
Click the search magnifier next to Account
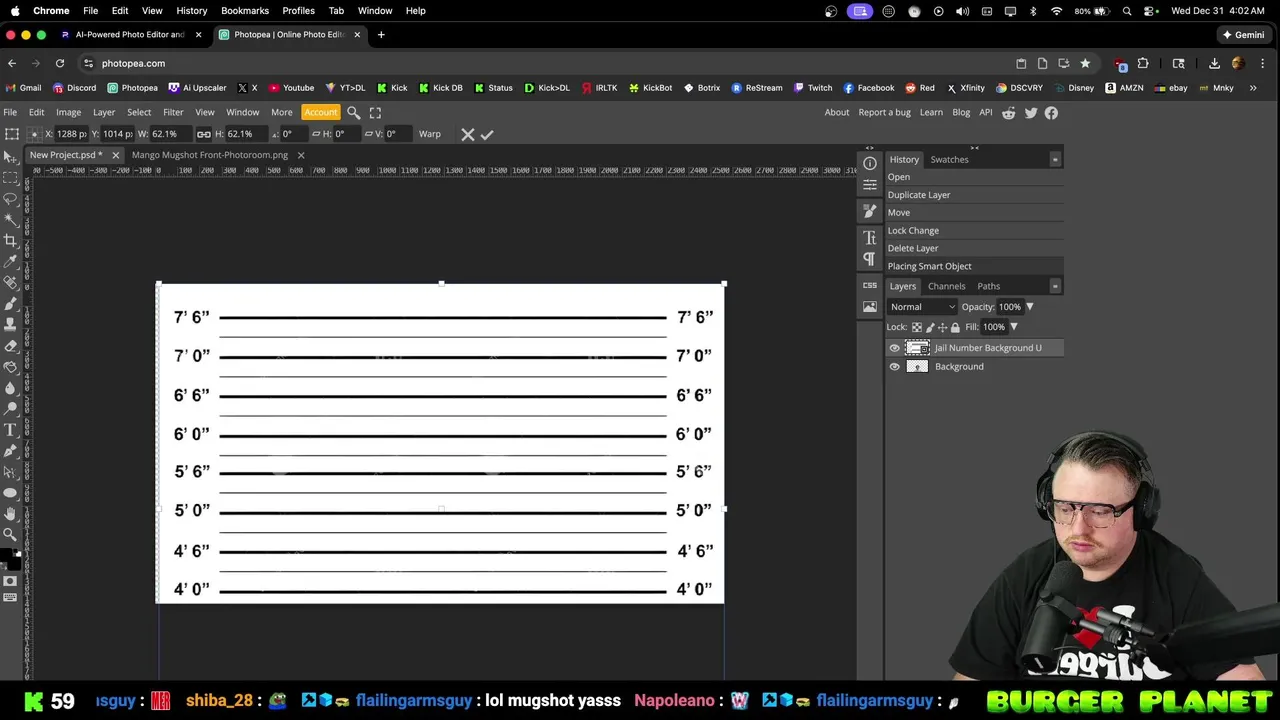pos(353,113)
